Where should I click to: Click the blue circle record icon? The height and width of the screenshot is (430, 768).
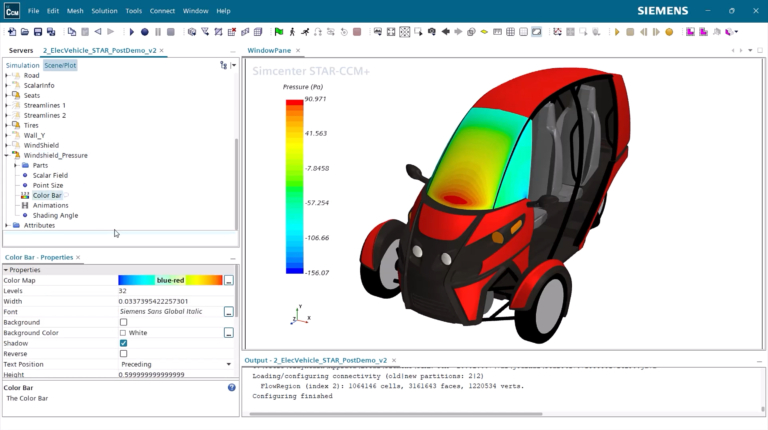(144, 32)
